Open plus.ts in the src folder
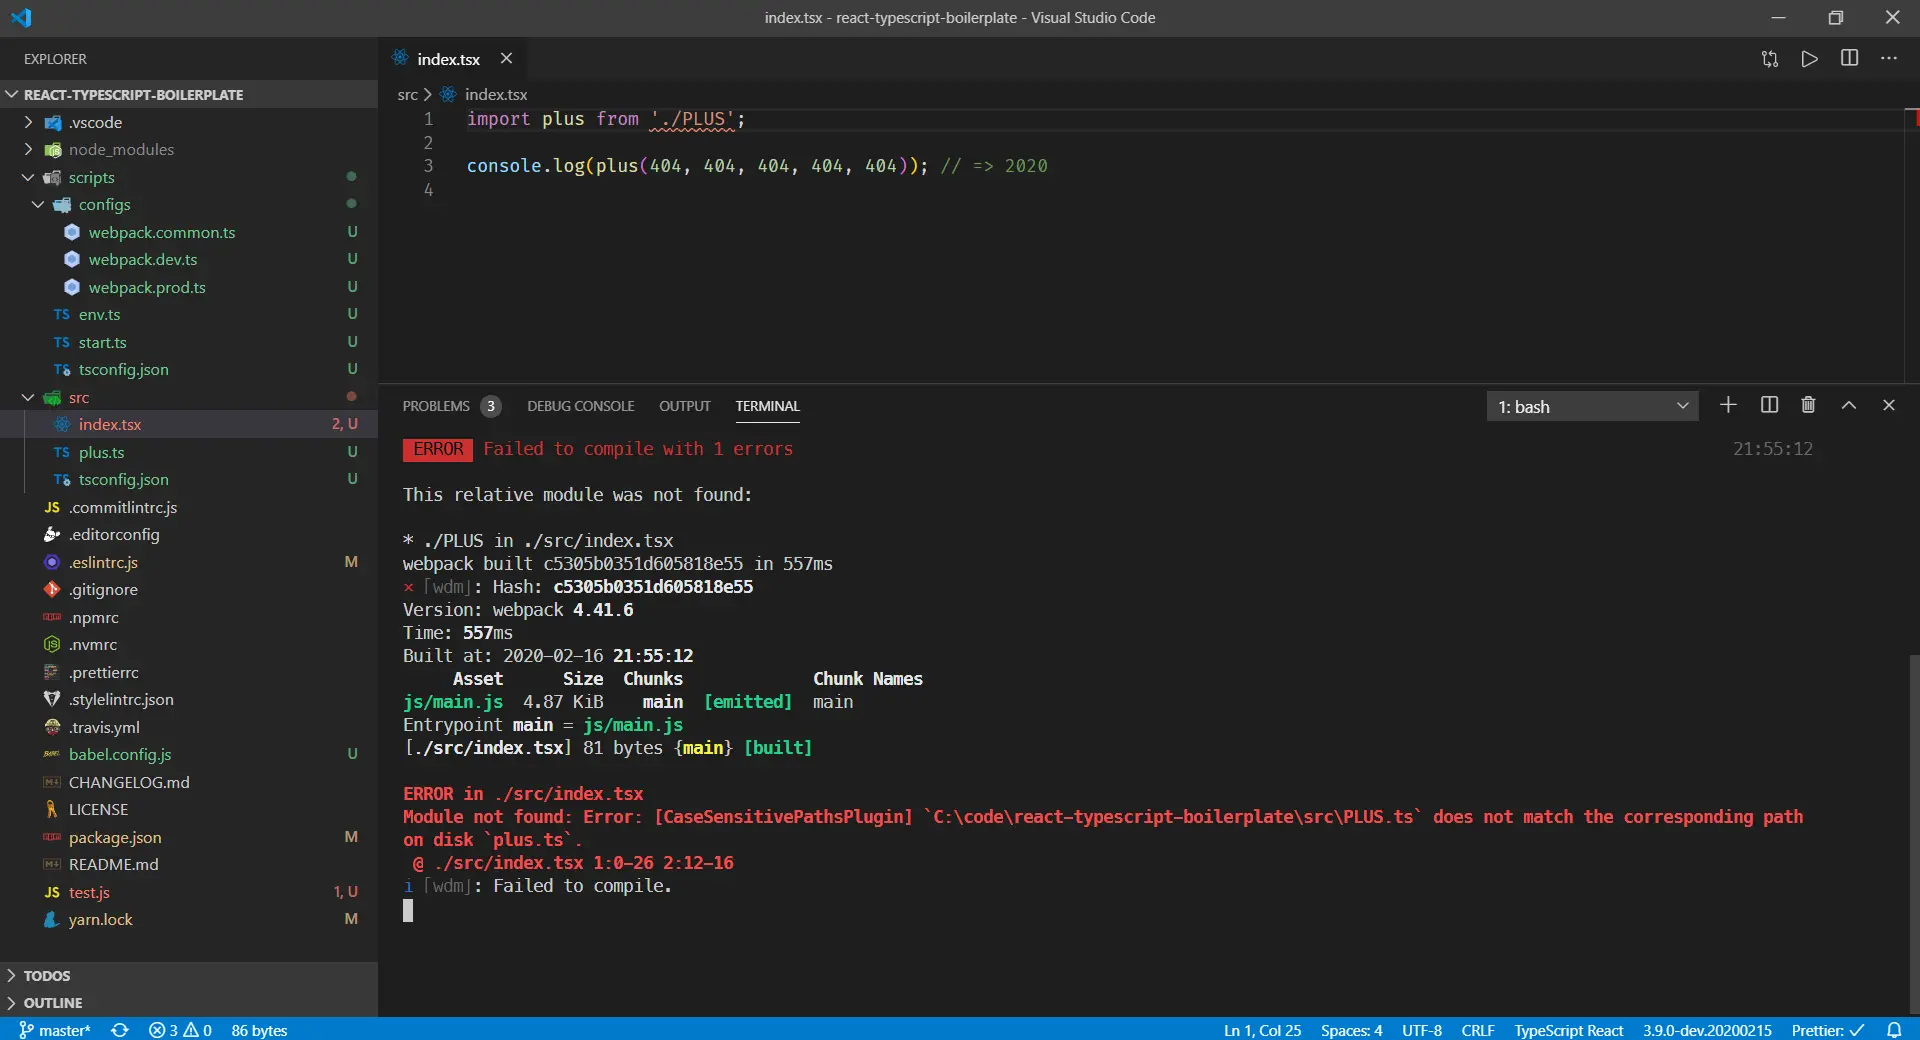The width and height of the screenshot is (1920, 1040). [189, 452]
